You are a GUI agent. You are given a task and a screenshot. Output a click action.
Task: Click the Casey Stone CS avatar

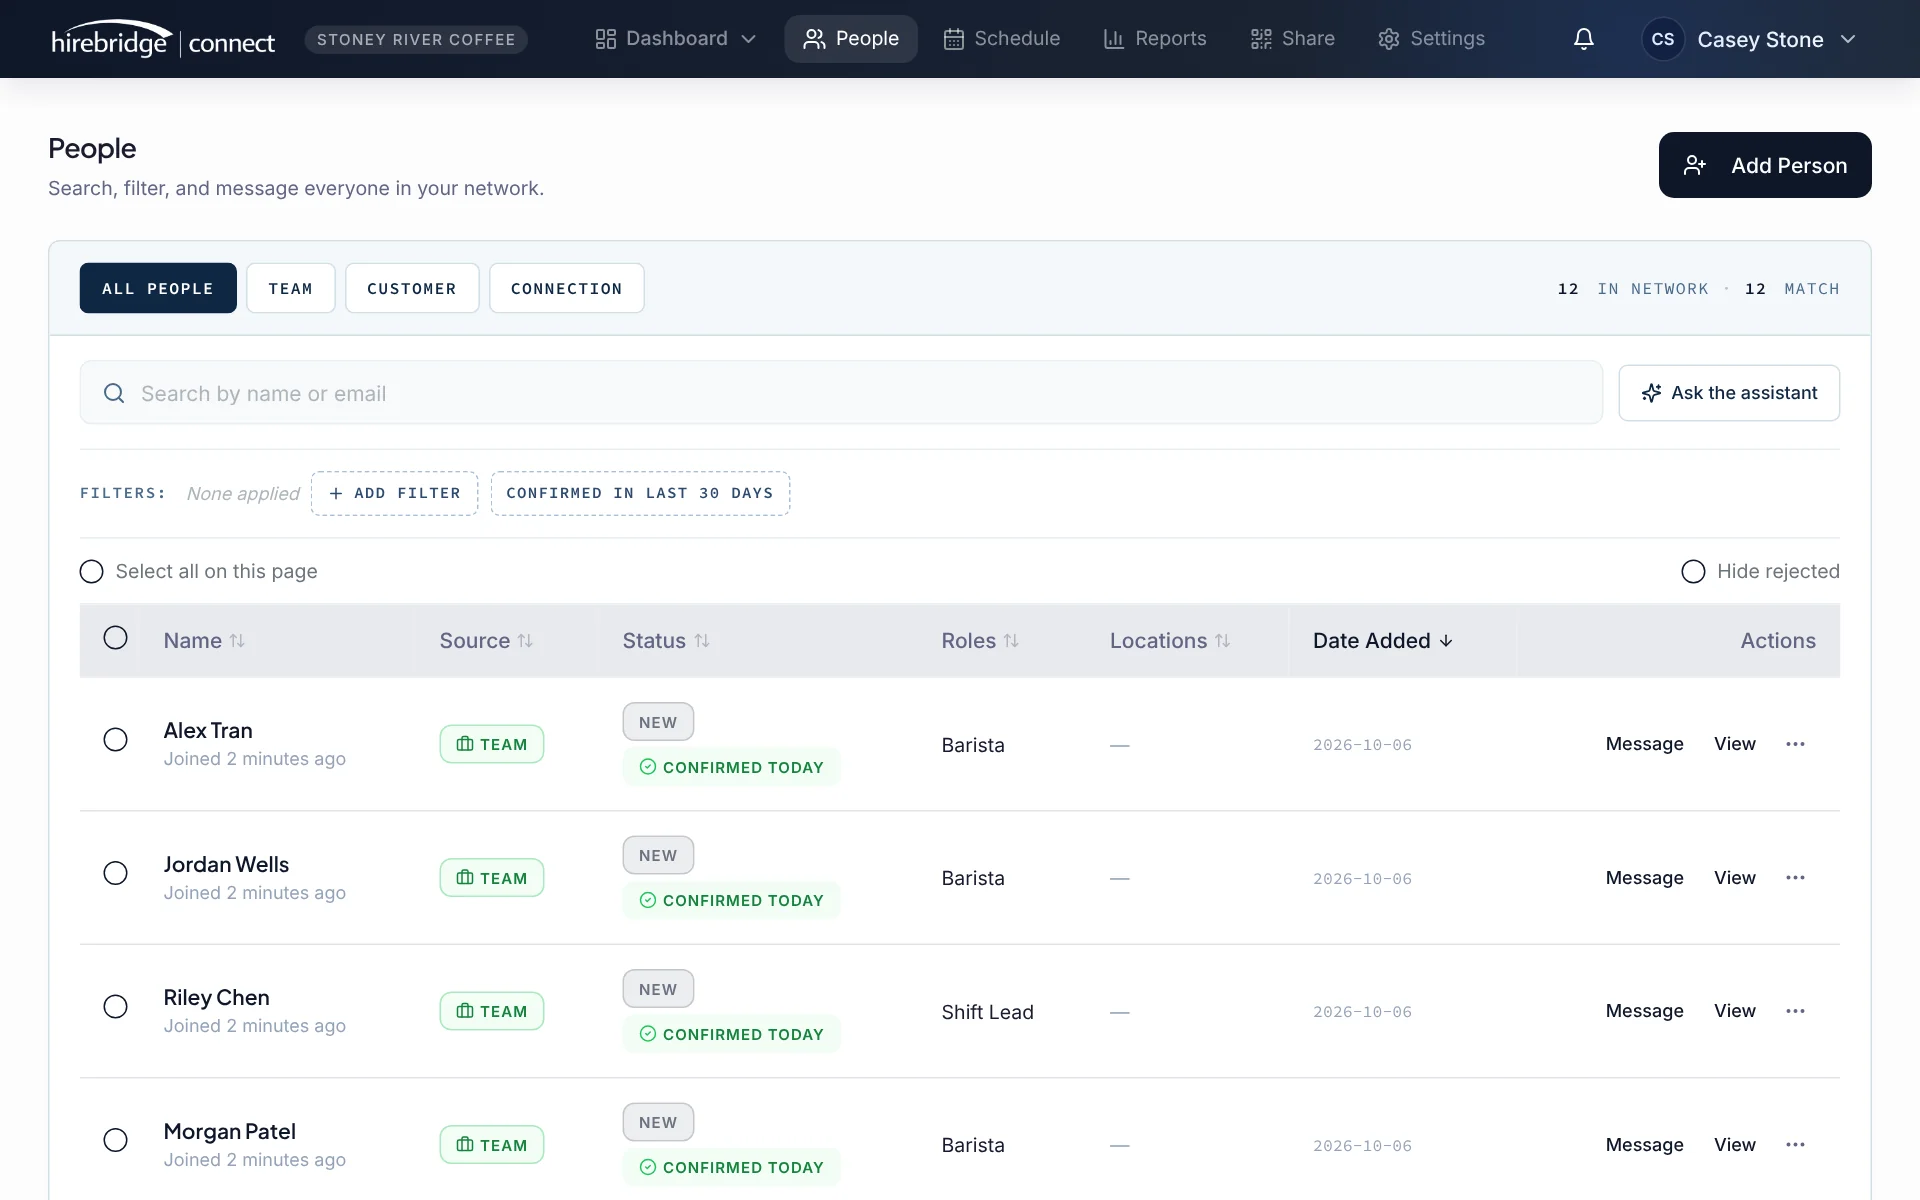coord(1662,39)
